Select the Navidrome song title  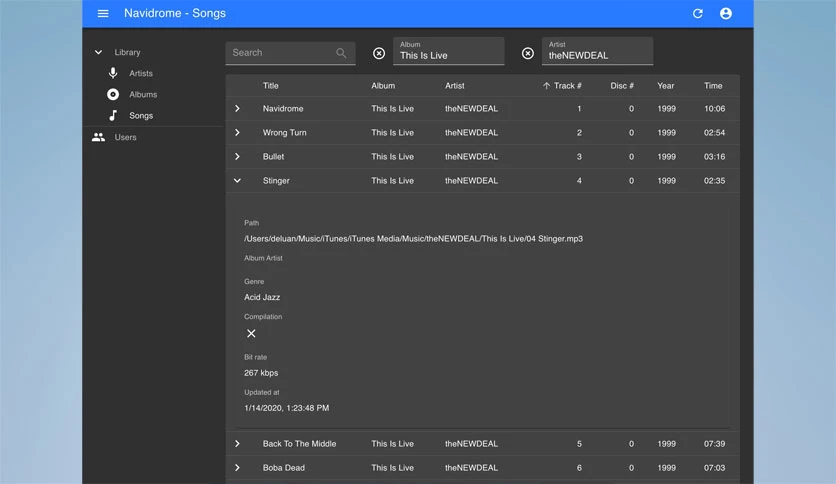pyautogui.click(x=283, y=109)
